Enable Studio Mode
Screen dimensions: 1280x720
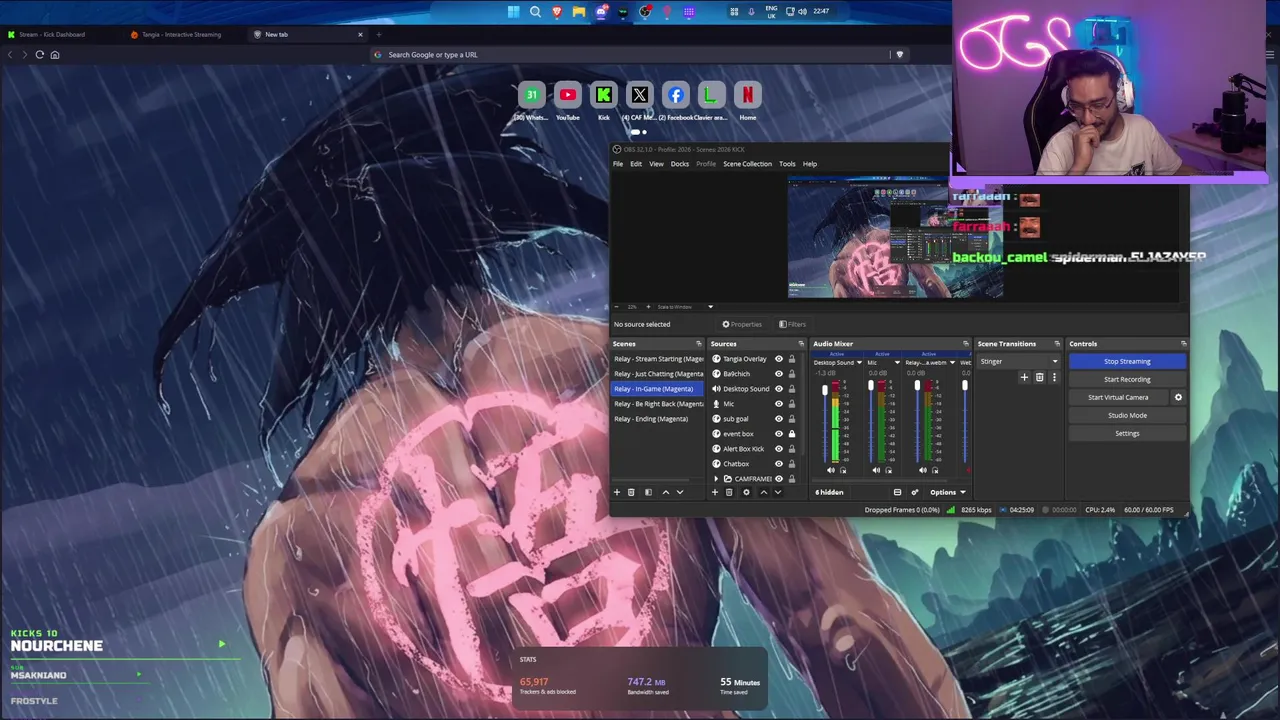1127,415
